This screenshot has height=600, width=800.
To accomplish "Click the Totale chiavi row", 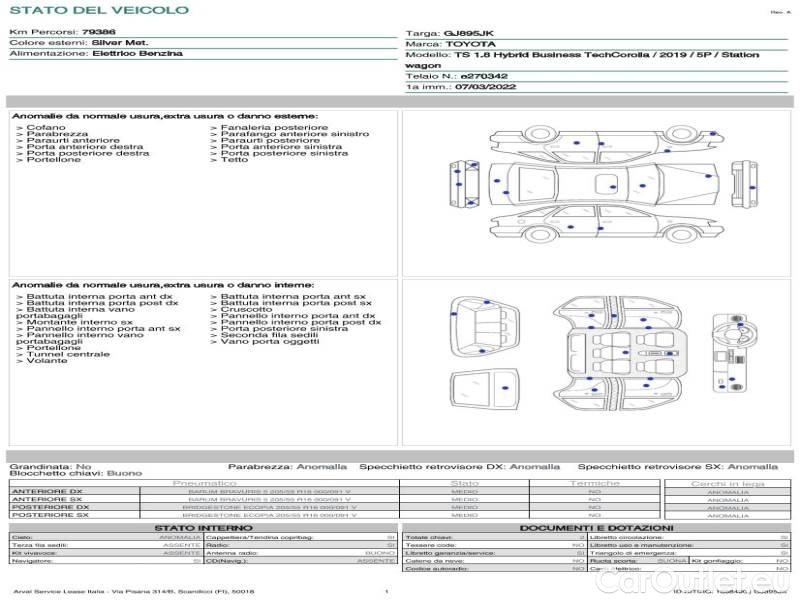I will point(494,537).
